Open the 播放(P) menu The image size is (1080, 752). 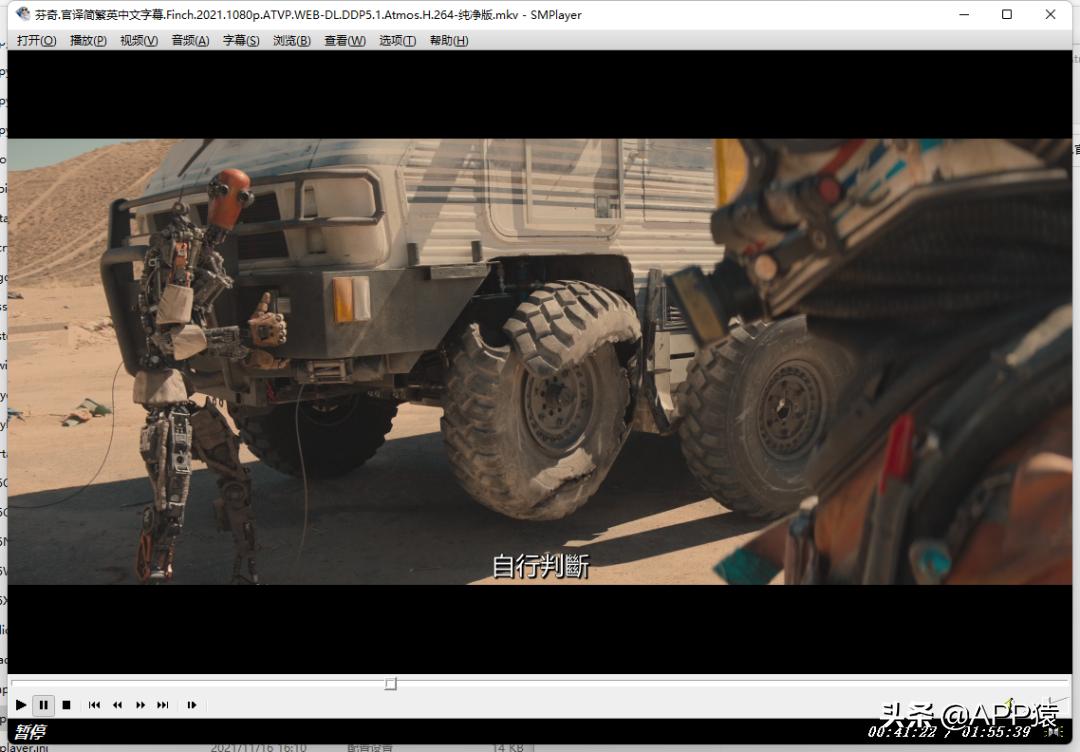[x=88, y=41]
